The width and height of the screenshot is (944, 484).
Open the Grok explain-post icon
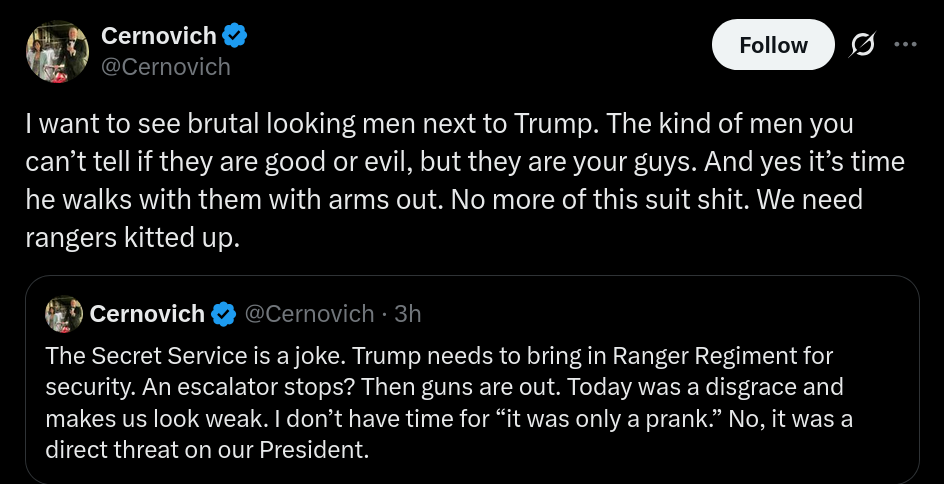click(863, 45)
